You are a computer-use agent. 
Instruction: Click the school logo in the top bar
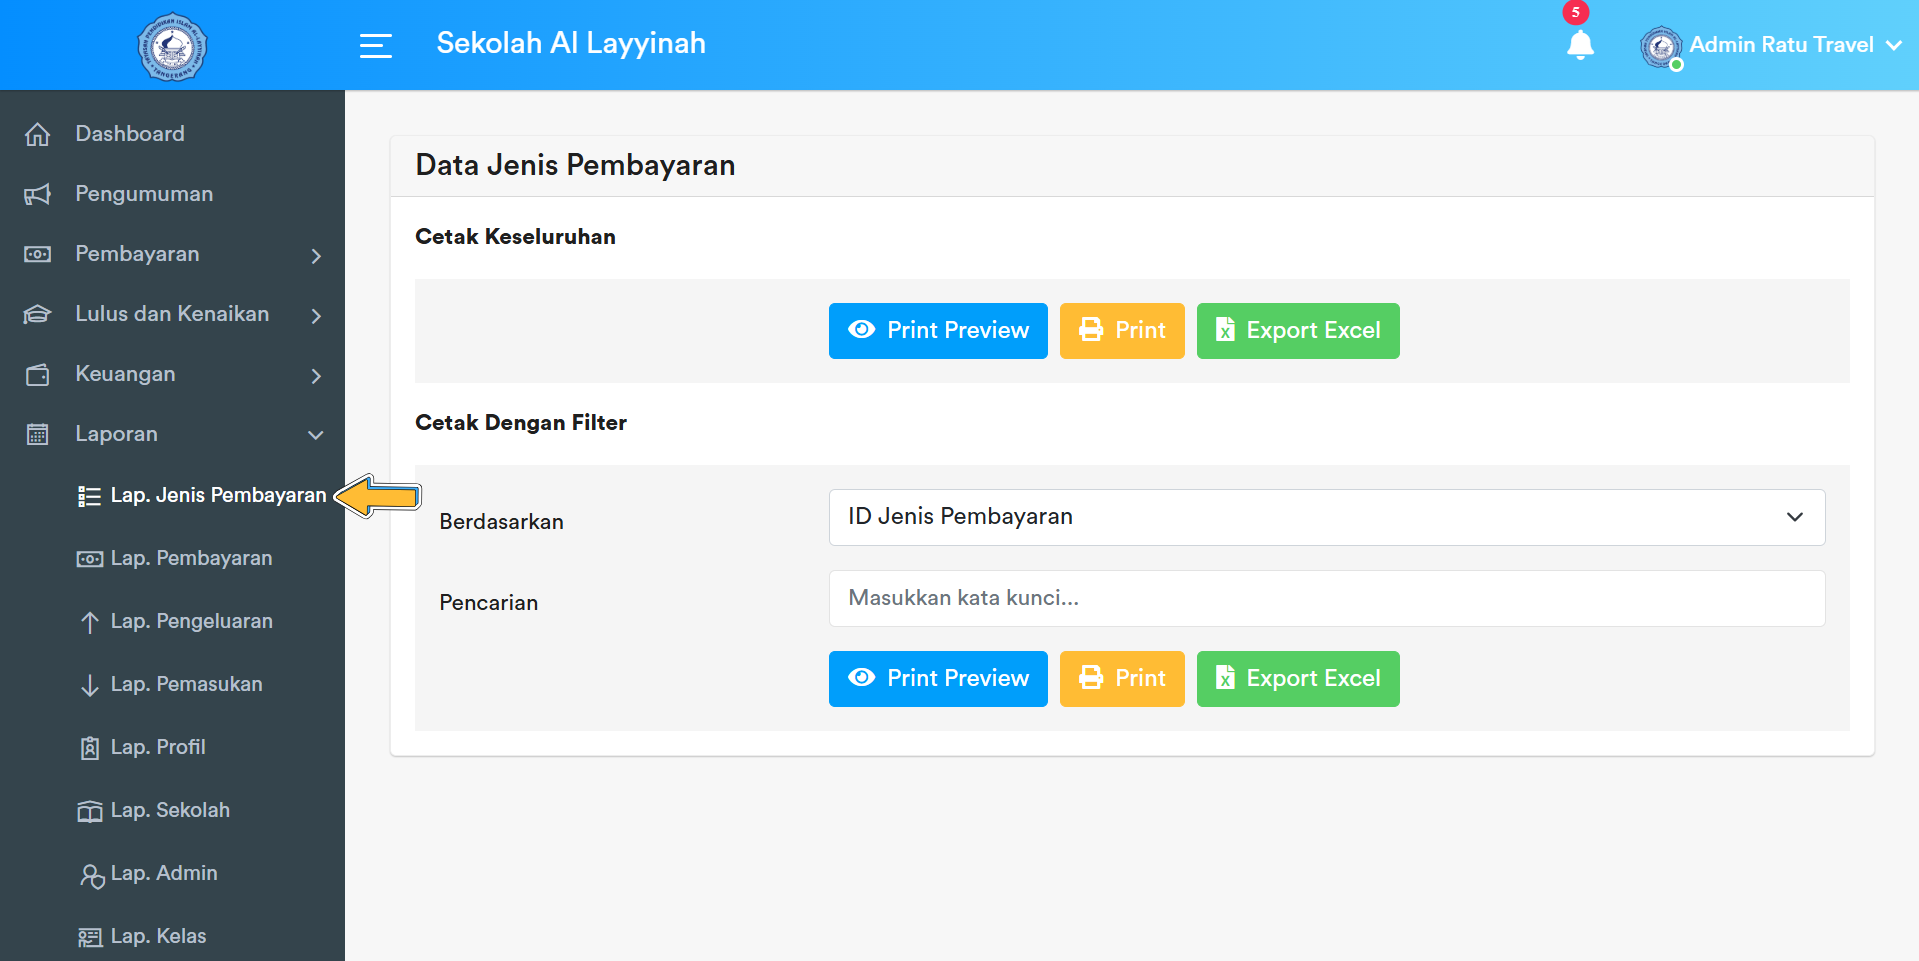[172, 46]
